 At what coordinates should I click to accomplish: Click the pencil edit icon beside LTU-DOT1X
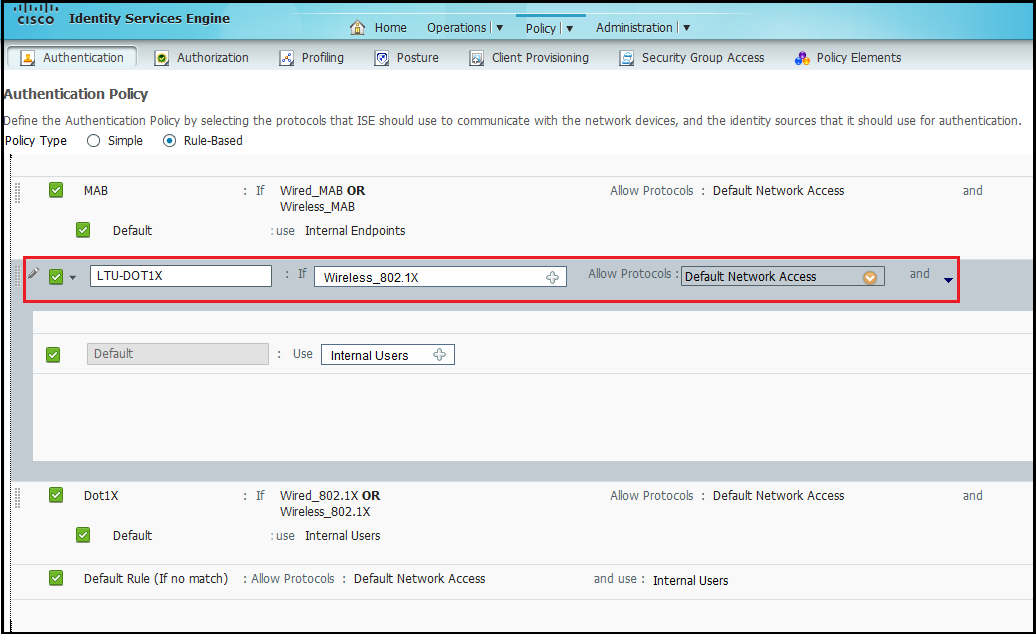click(33, 273)
